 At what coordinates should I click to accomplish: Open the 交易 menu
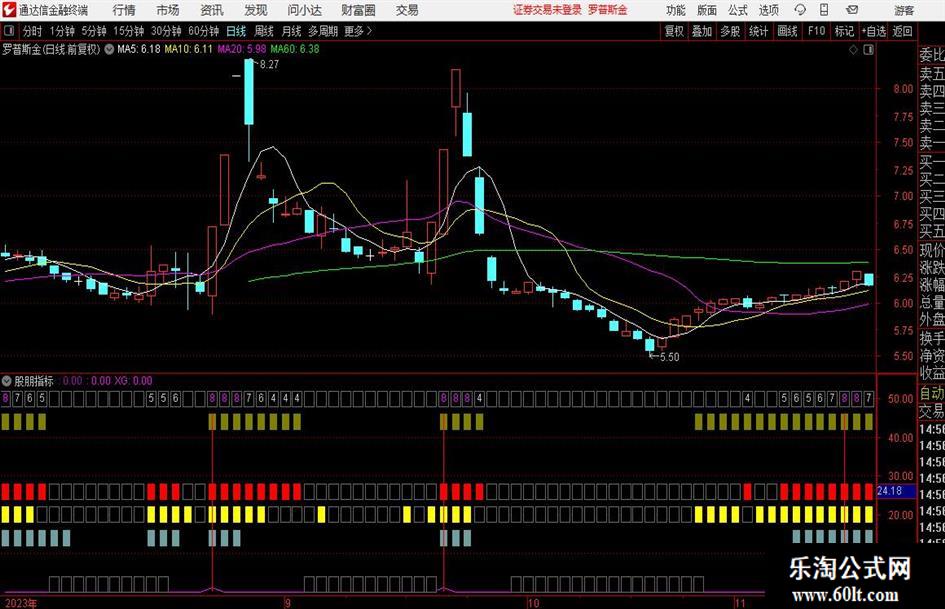[x=407, y=10]
